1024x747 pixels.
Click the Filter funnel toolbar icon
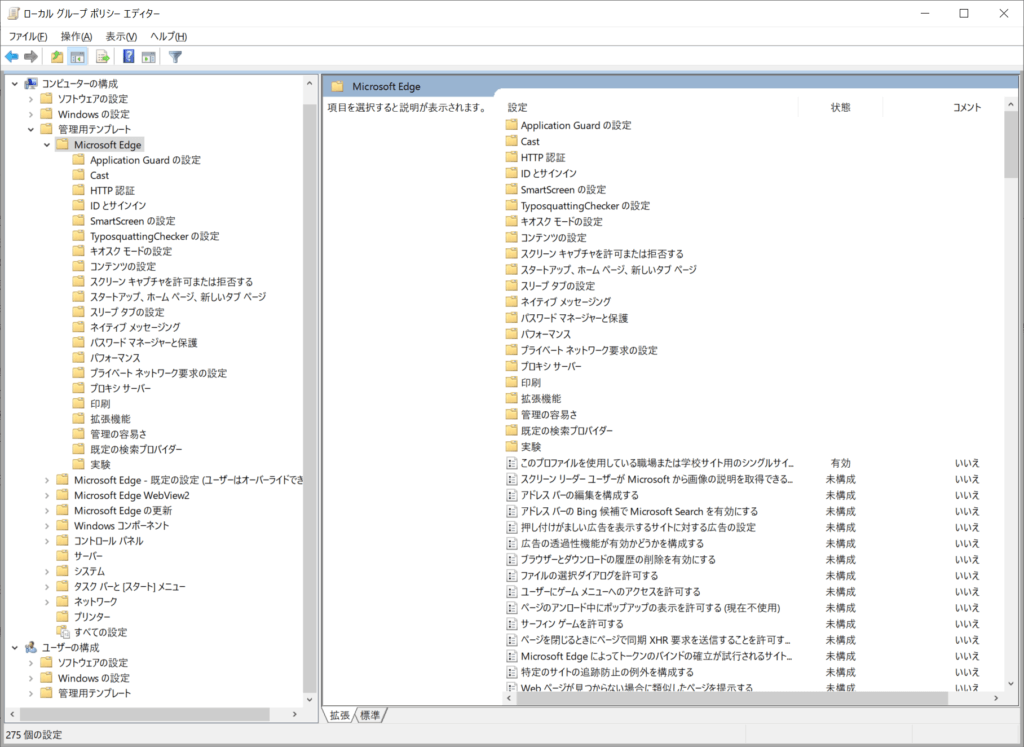[175, 57]
